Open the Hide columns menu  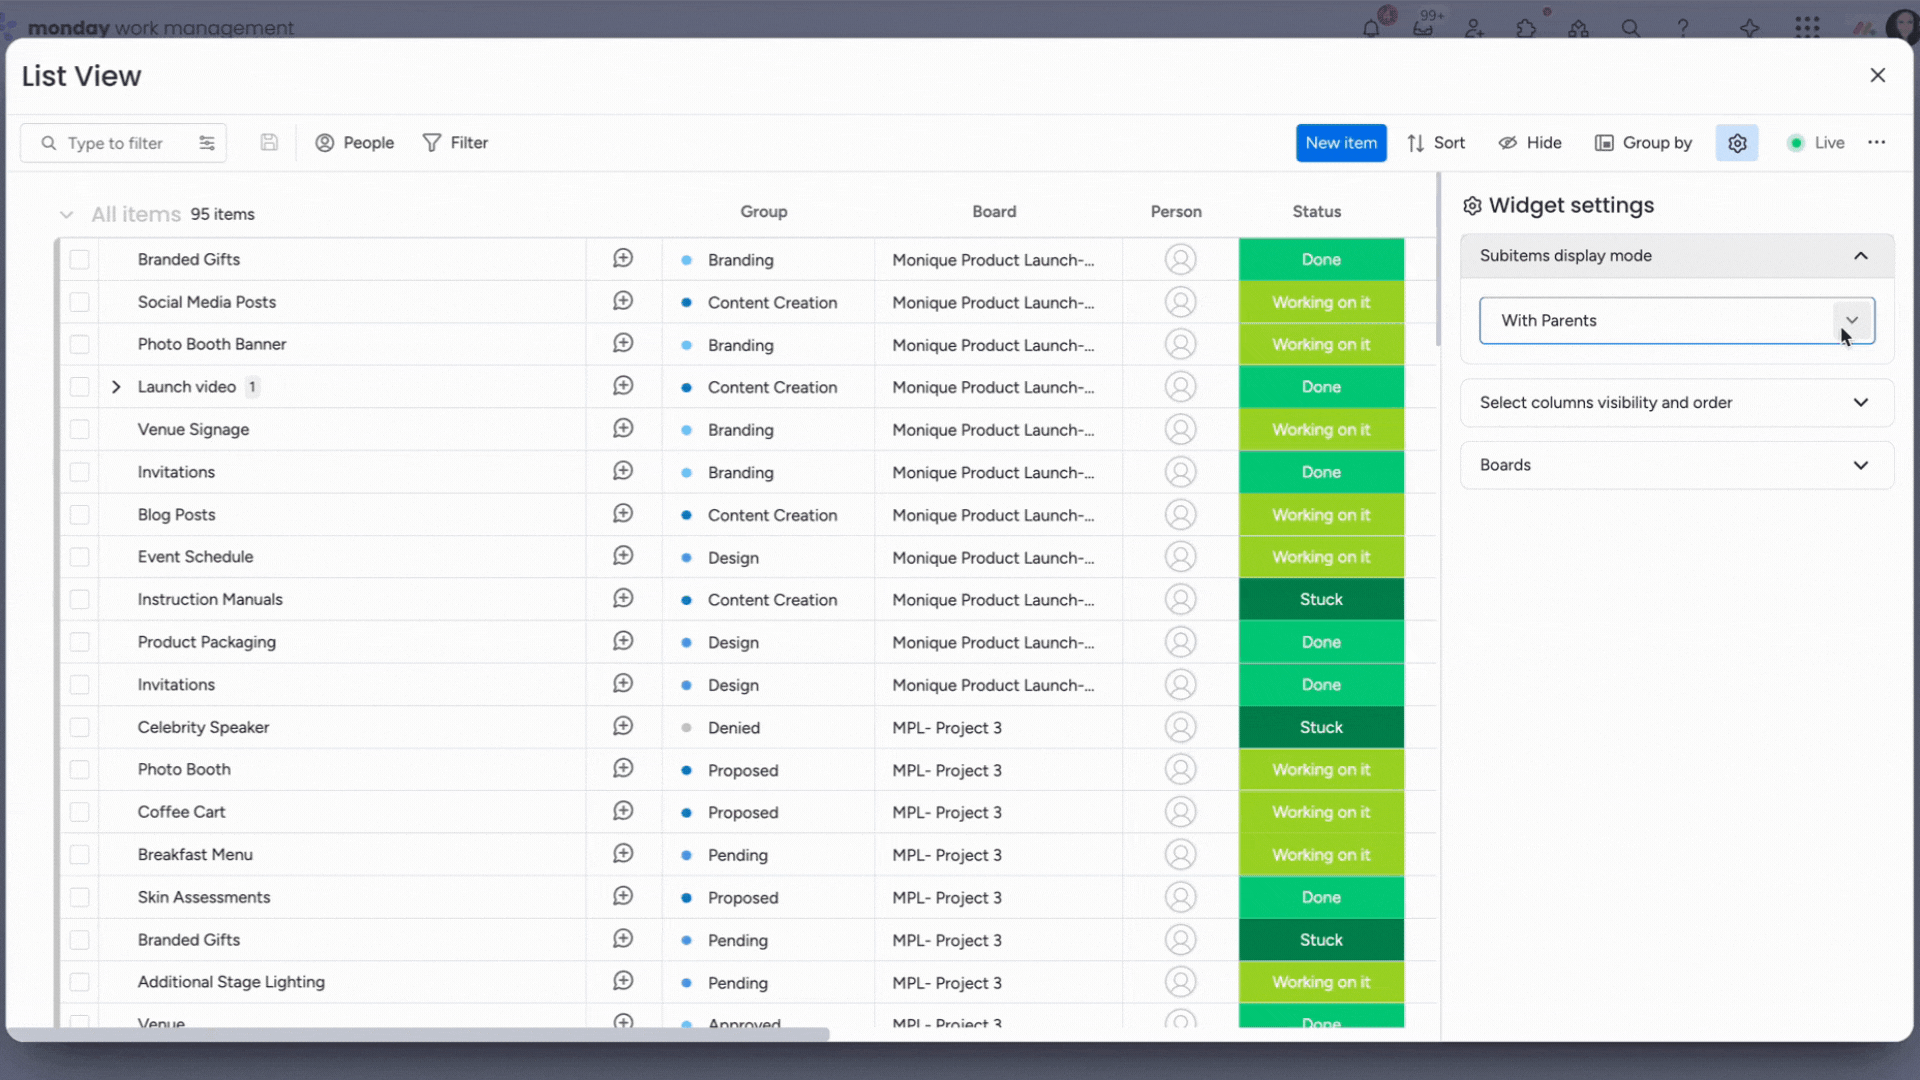click(1530, 143)
